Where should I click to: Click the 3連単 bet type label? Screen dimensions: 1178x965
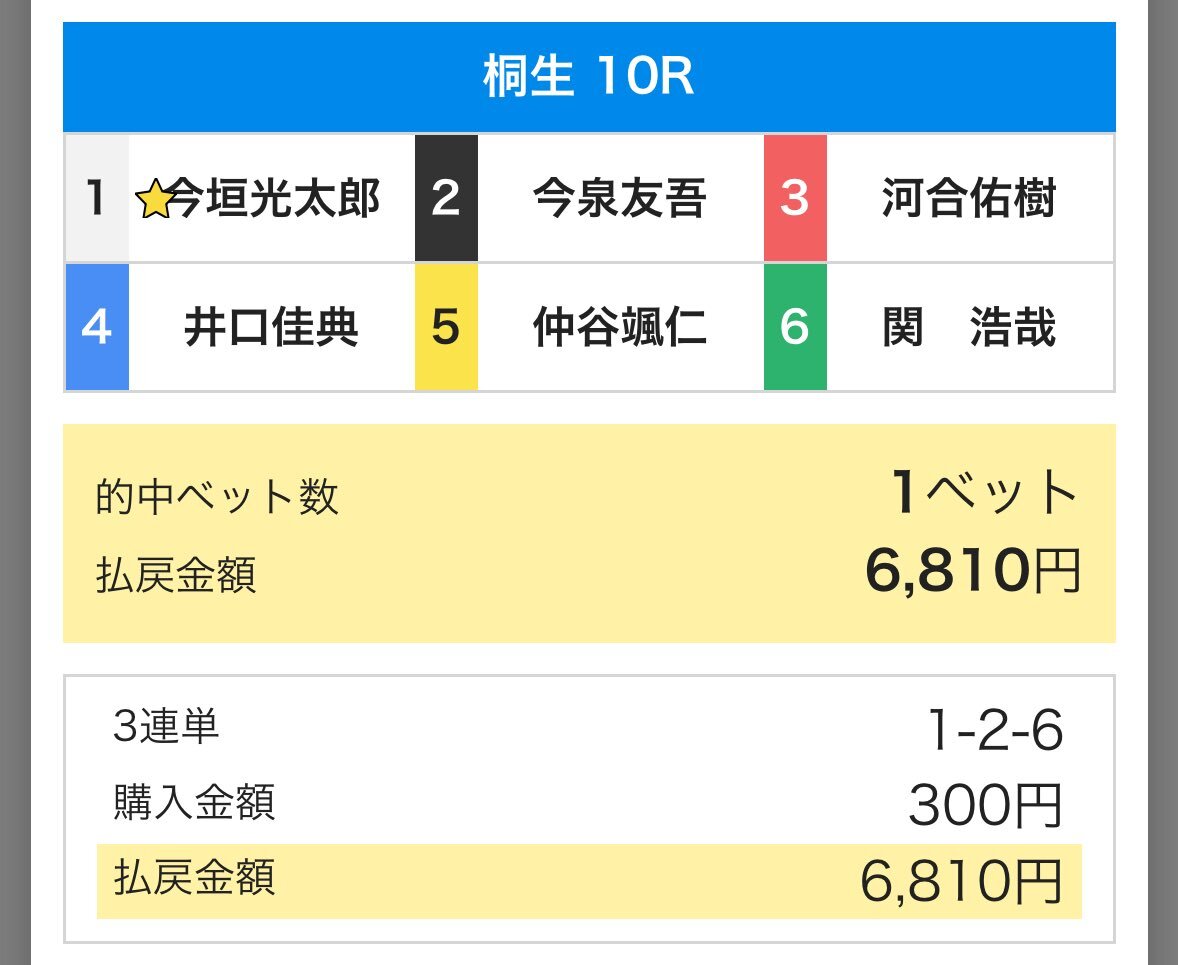click(165, 727)
